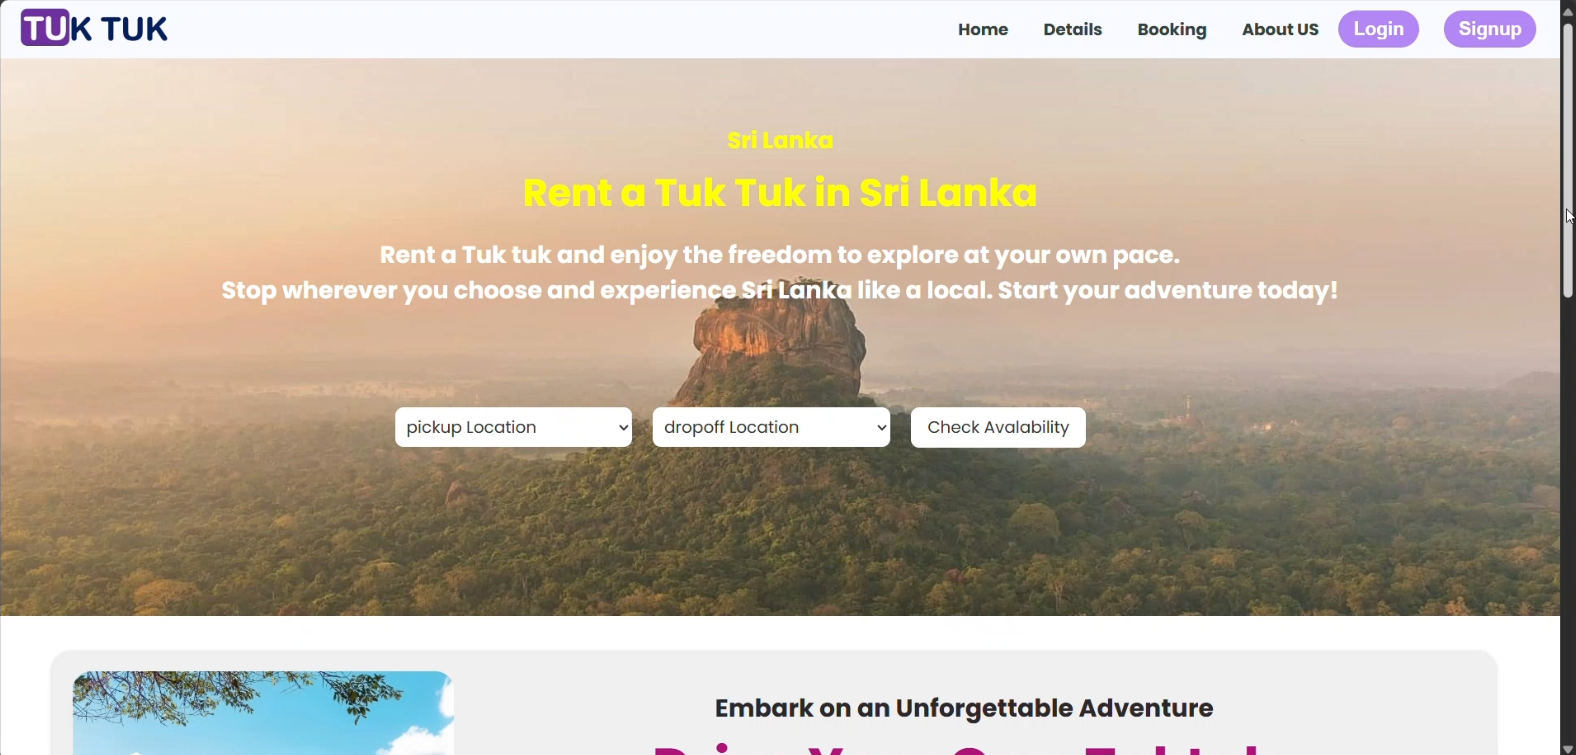The height and width of the screenshot is (755, 1576).
Task: Select the tree and sky thumbnail image
Action: (263, 713)
